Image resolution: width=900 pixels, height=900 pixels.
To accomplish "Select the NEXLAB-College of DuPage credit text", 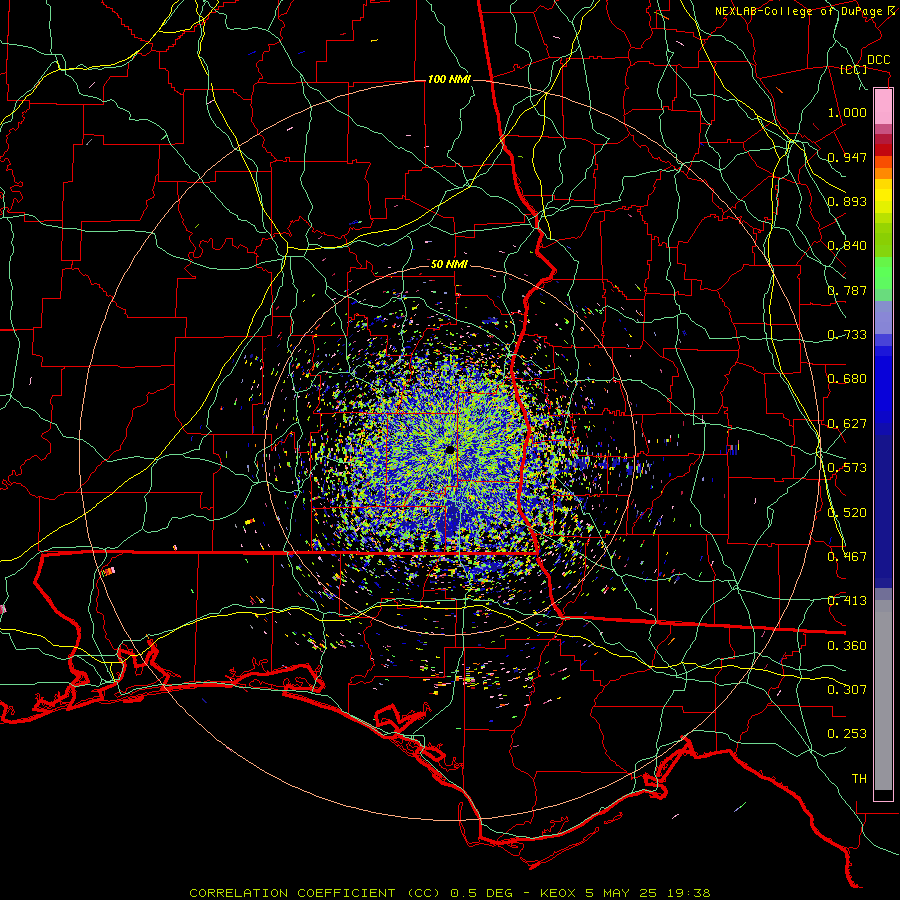I will pyautogui.click(x=807, y=11).
